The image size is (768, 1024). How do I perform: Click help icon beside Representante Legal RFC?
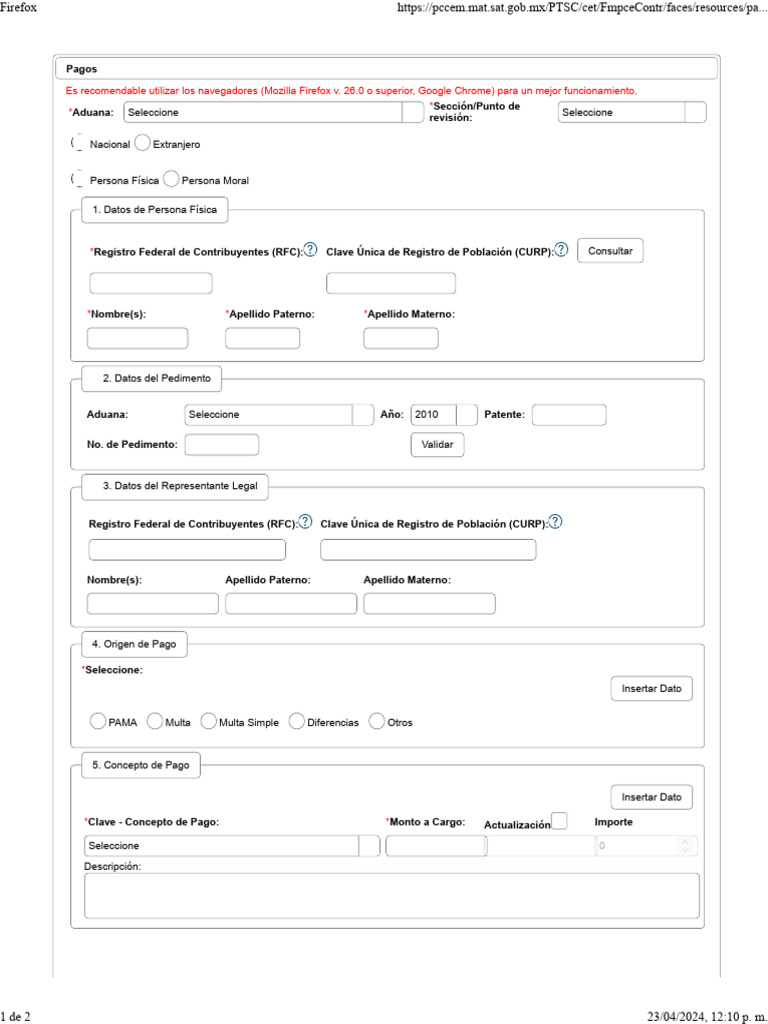pyautogui.click(x=306, y=522)
